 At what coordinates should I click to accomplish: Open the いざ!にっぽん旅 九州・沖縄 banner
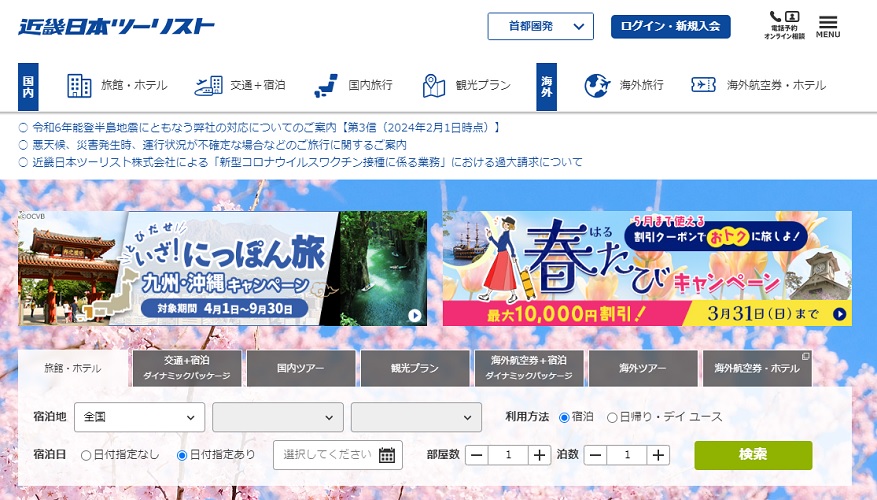pos(223,268)
